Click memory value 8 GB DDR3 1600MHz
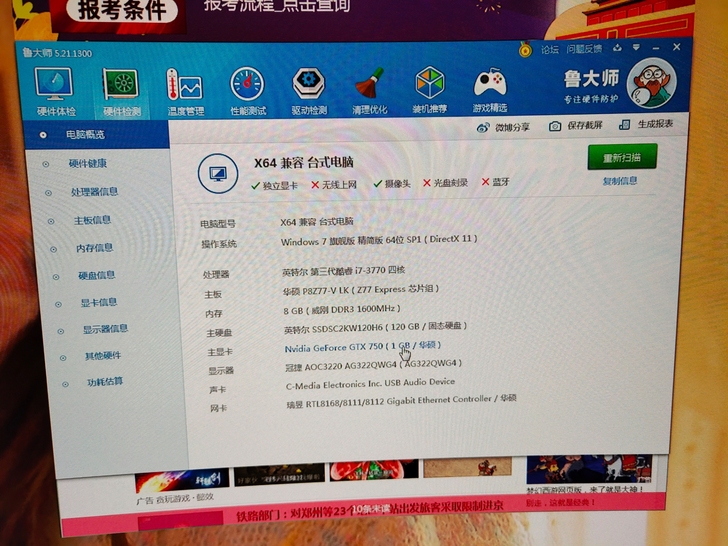This screenshot has height=546, width=728. [342, 309]
